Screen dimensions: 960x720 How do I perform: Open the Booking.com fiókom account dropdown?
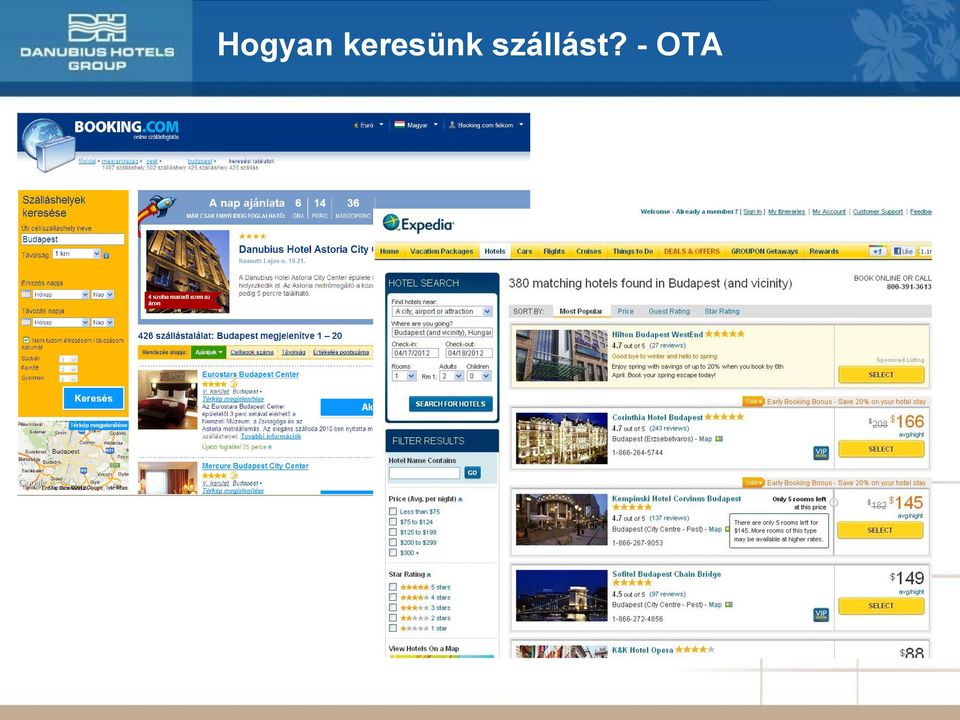pyautogui.click(x=486, y=125)
